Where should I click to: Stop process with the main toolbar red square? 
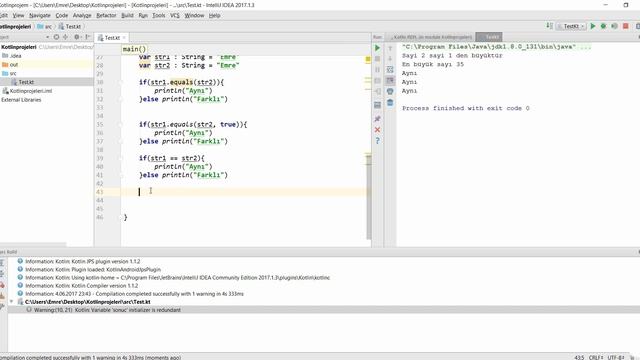point(626,26)
